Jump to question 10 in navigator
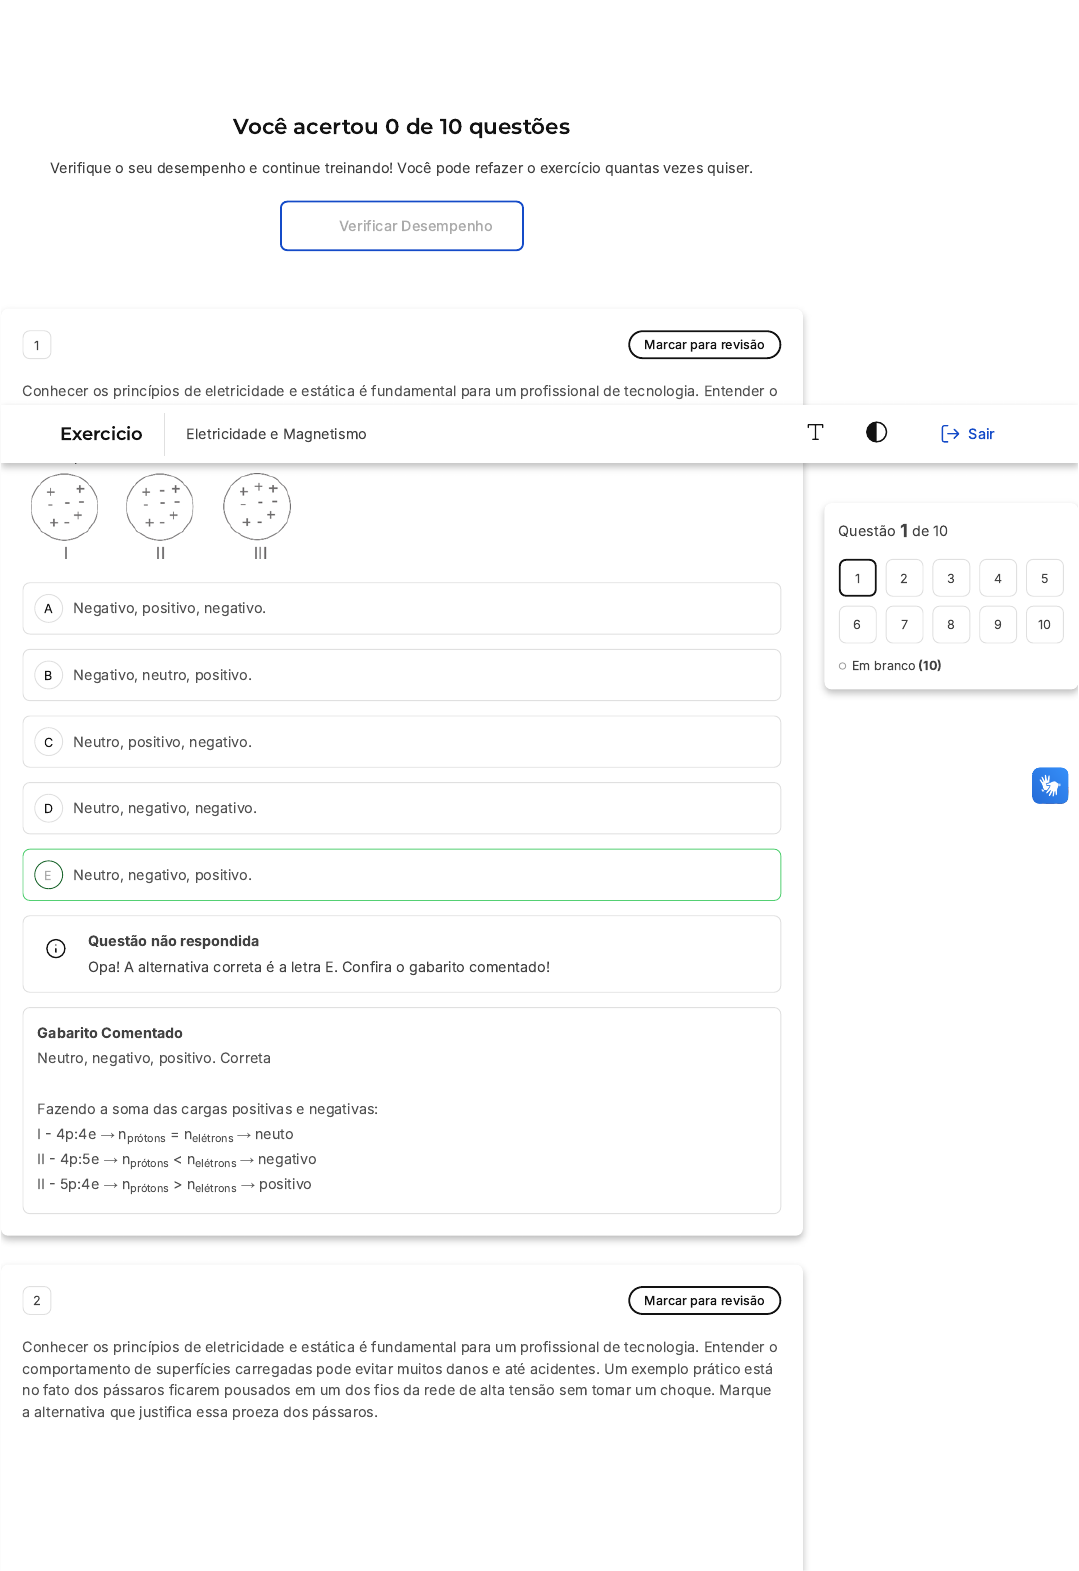This screenshot has height=1571, width=1079. pos(1044,625)
